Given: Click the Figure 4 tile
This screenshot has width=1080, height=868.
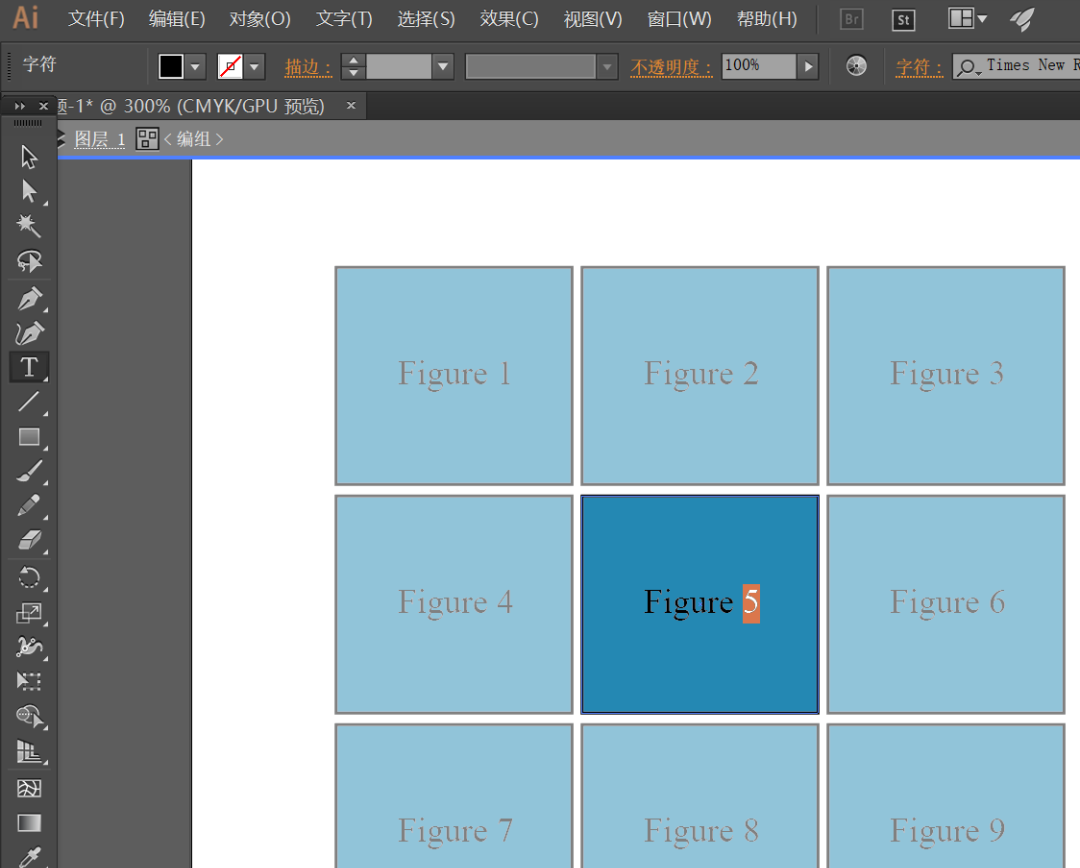Looking at the screenshot, I should [x=454, y=604].
